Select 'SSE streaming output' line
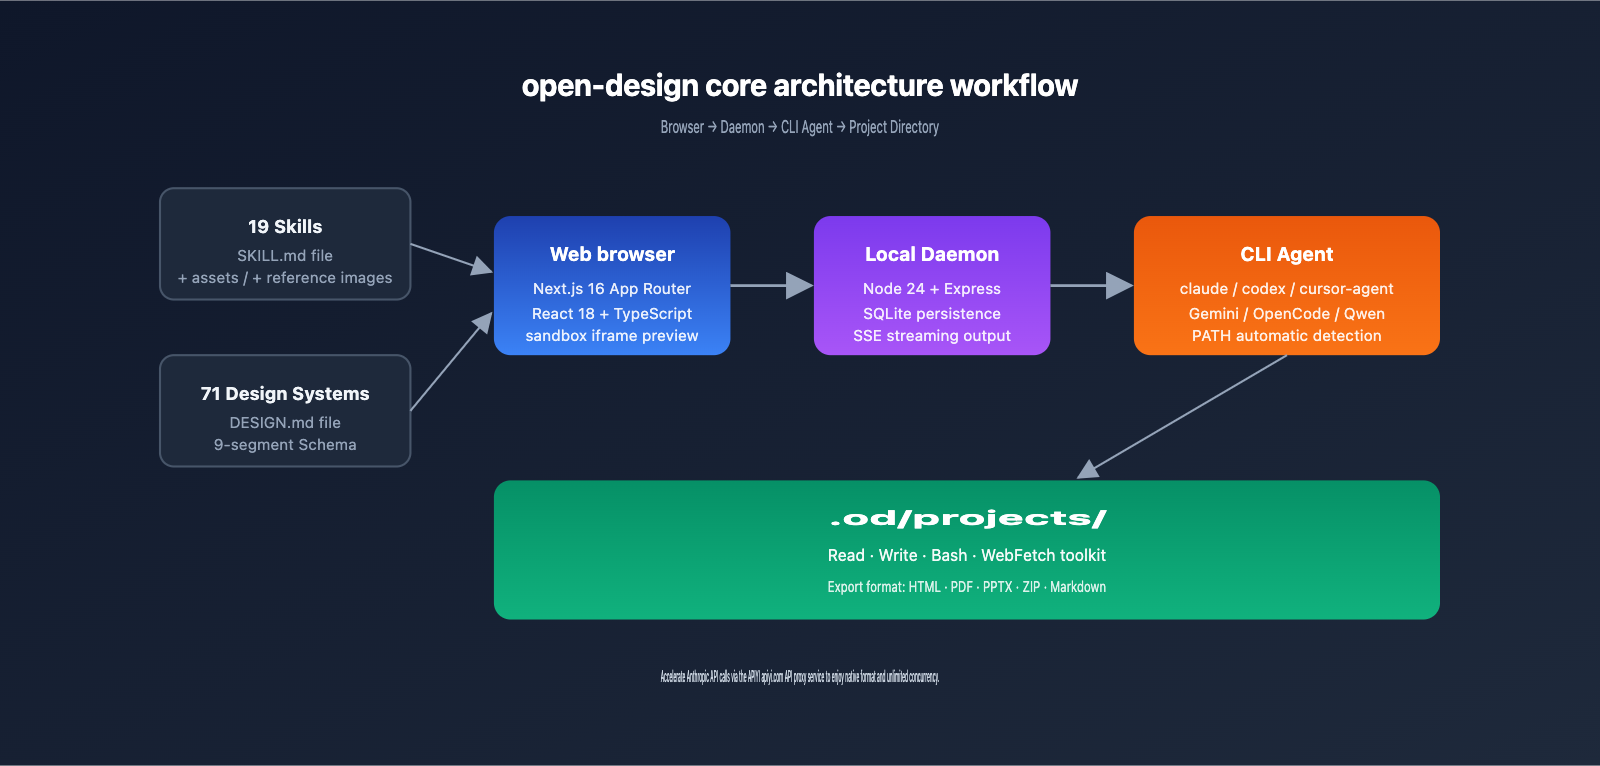This screenshot has width=1600, height=766. tap(932, 336)
